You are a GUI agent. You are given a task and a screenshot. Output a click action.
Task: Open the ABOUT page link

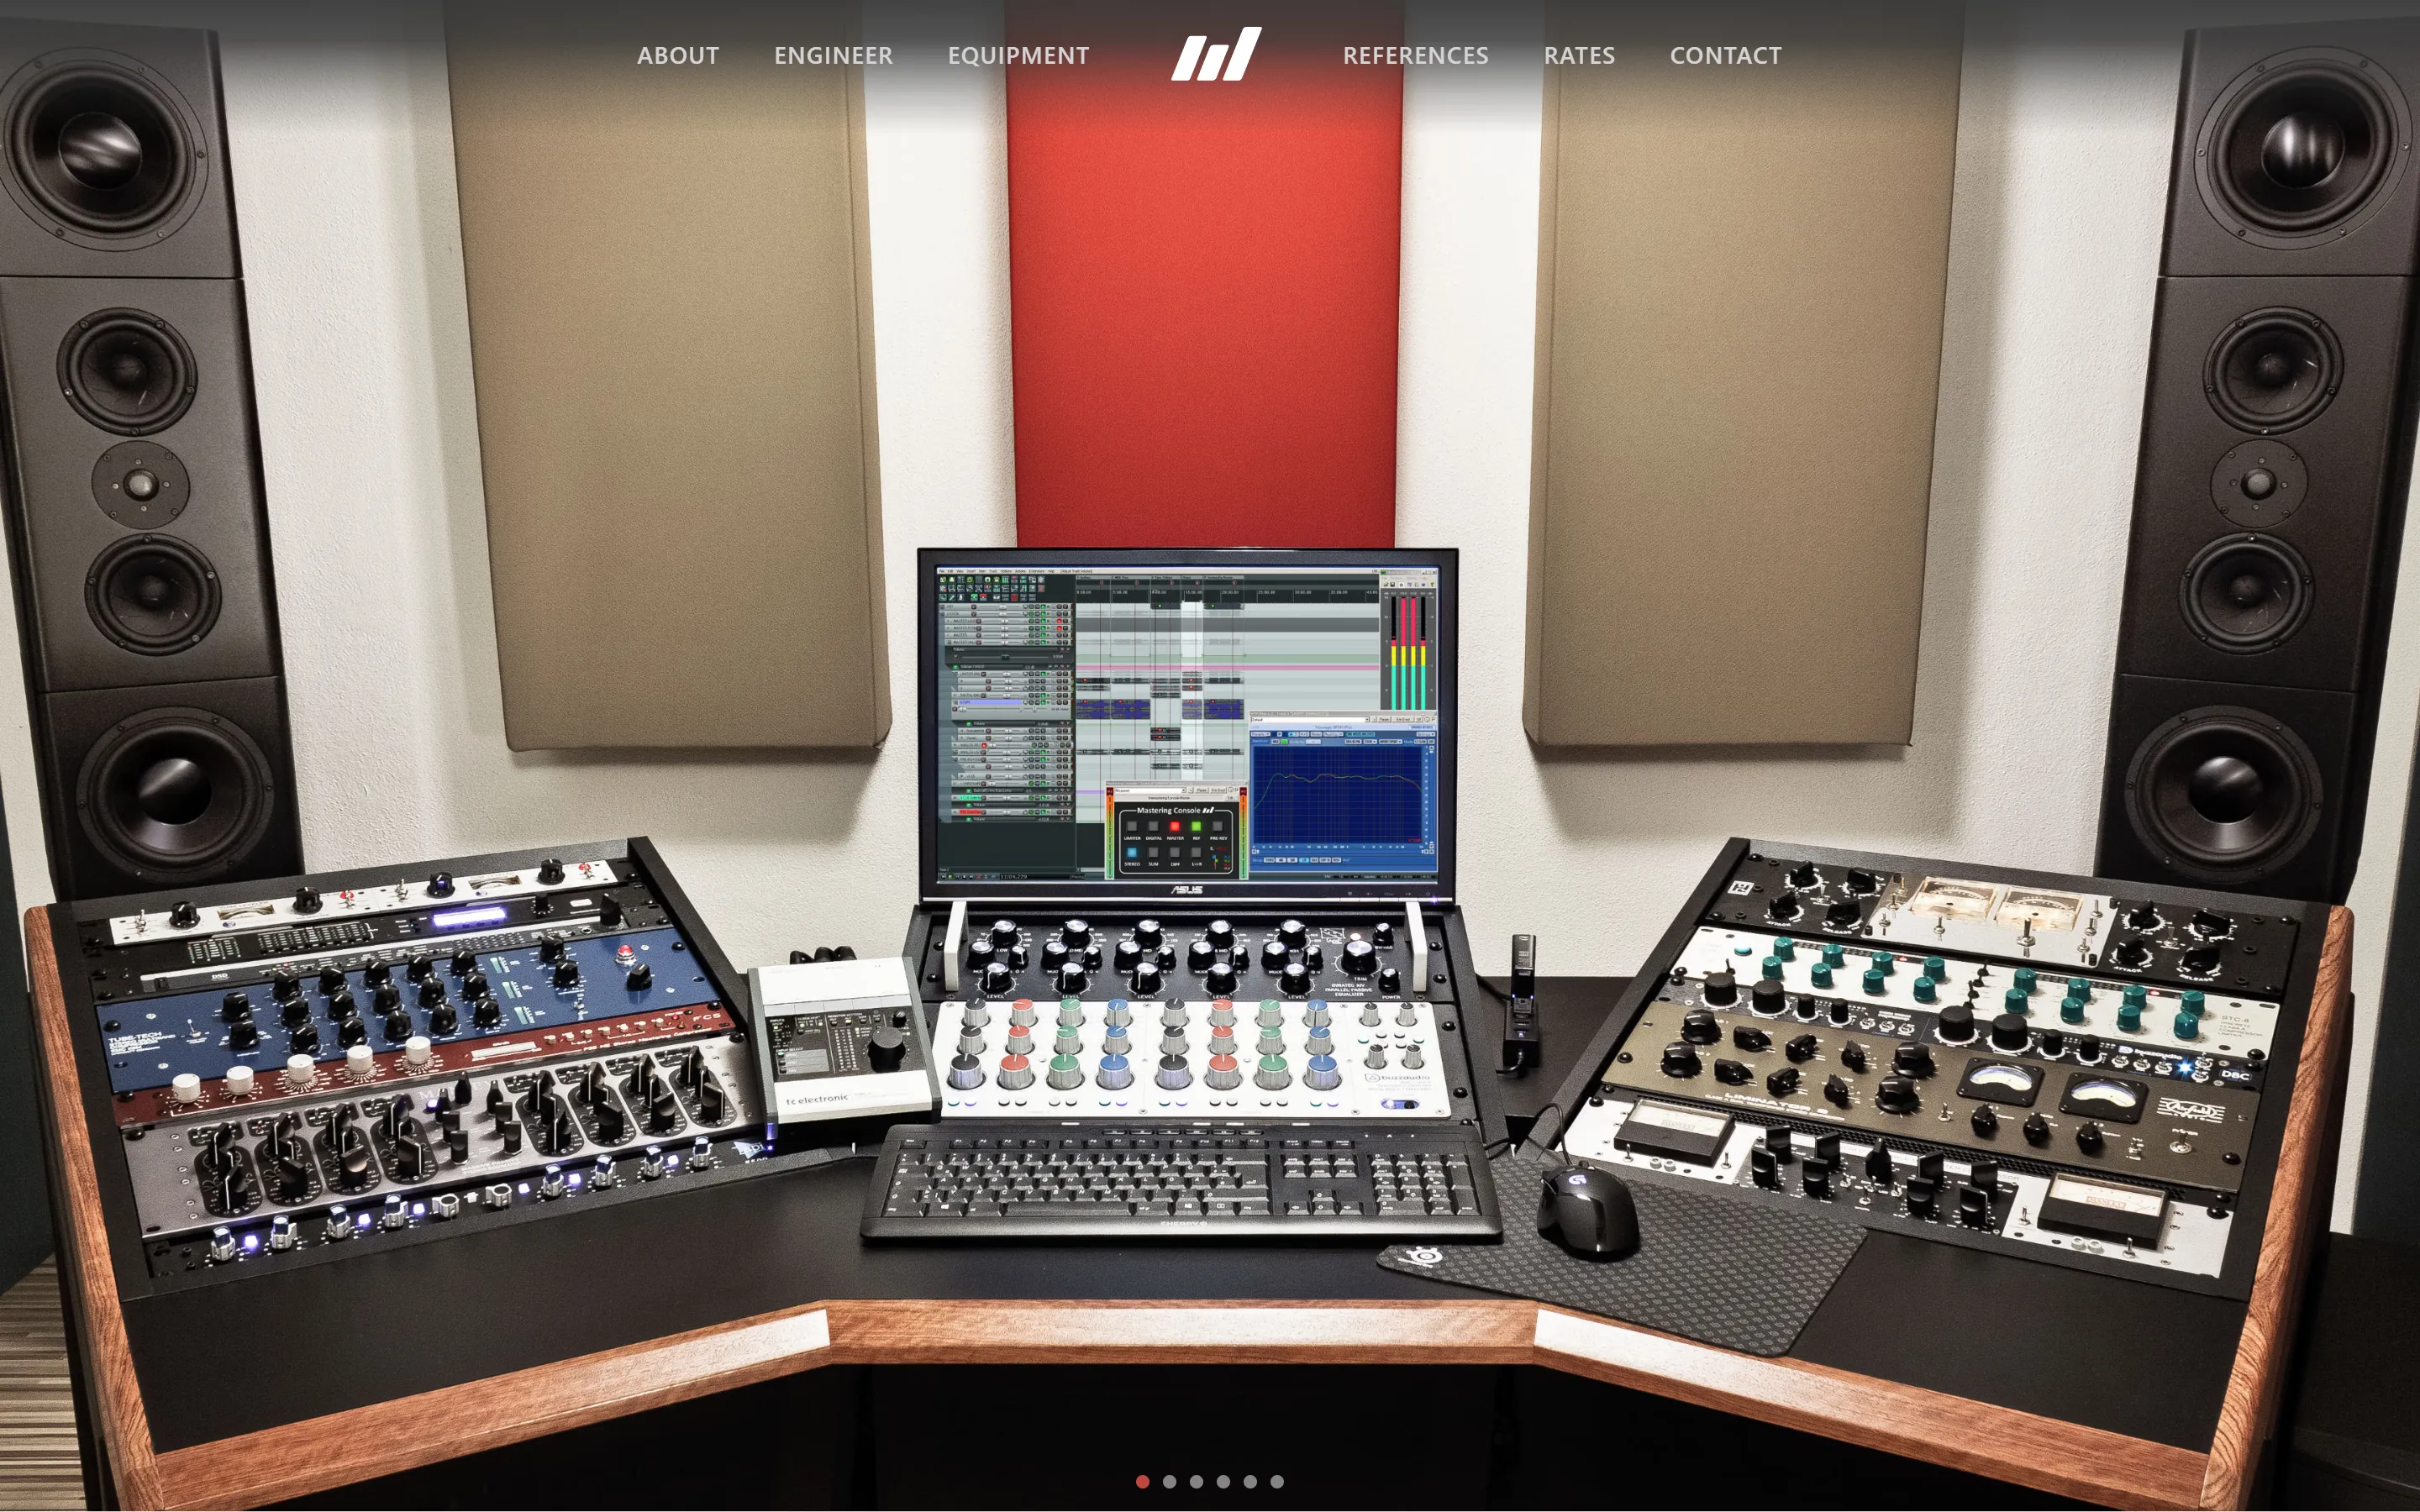click(678, 55)
